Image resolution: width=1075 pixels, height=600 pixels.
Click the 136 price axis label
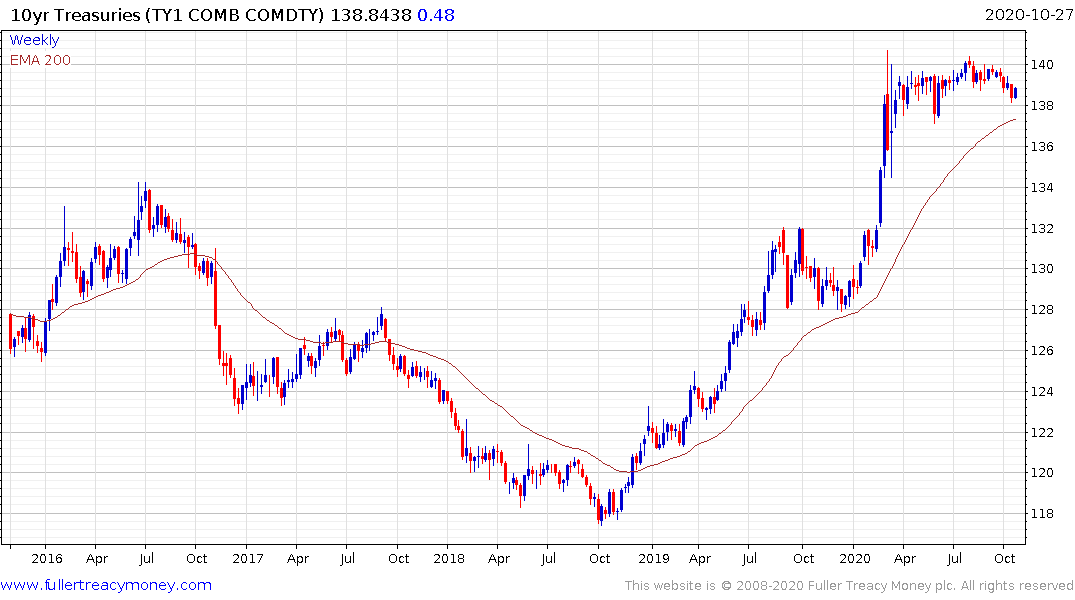[1042, 147]
